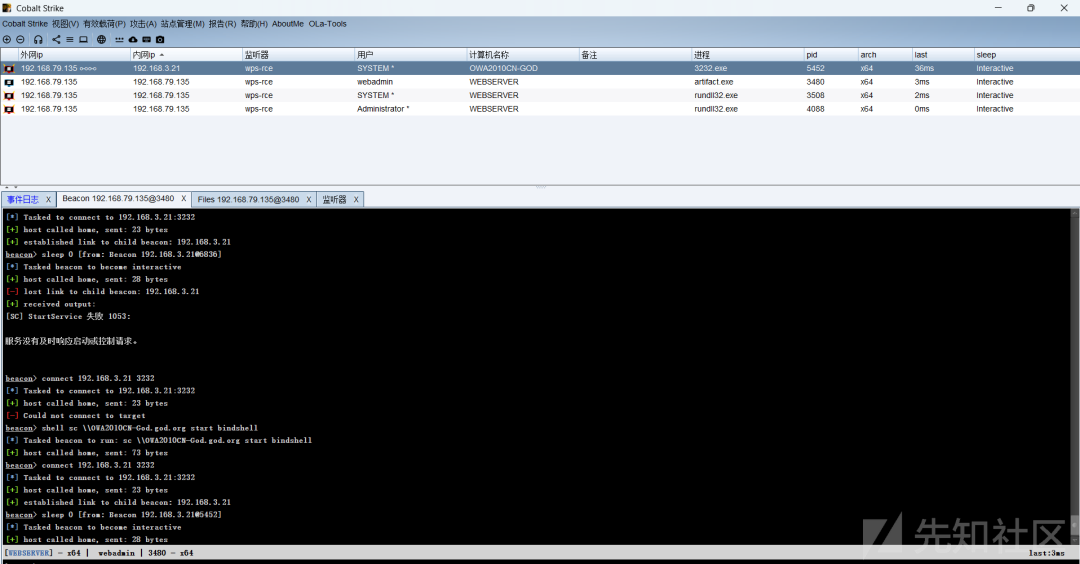Sort by the last column header

coord(943,54)
